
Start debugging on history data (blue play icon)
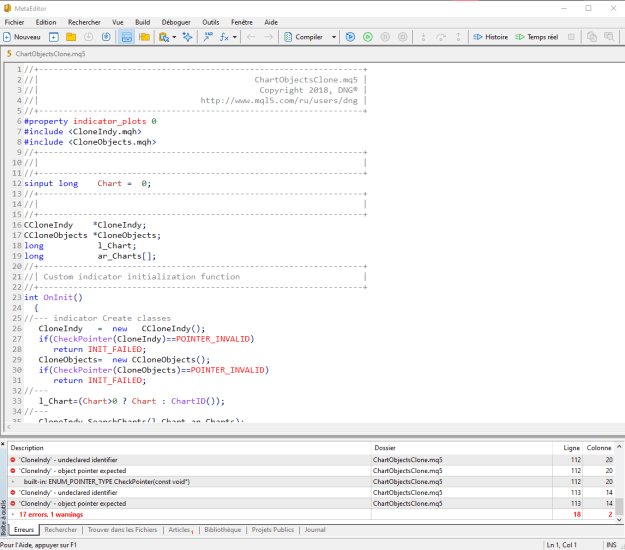click(350, 37)
